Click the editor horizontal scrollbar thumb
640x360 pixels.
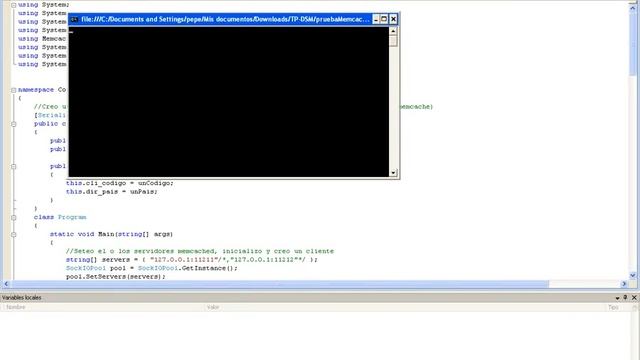pos(280,284)
